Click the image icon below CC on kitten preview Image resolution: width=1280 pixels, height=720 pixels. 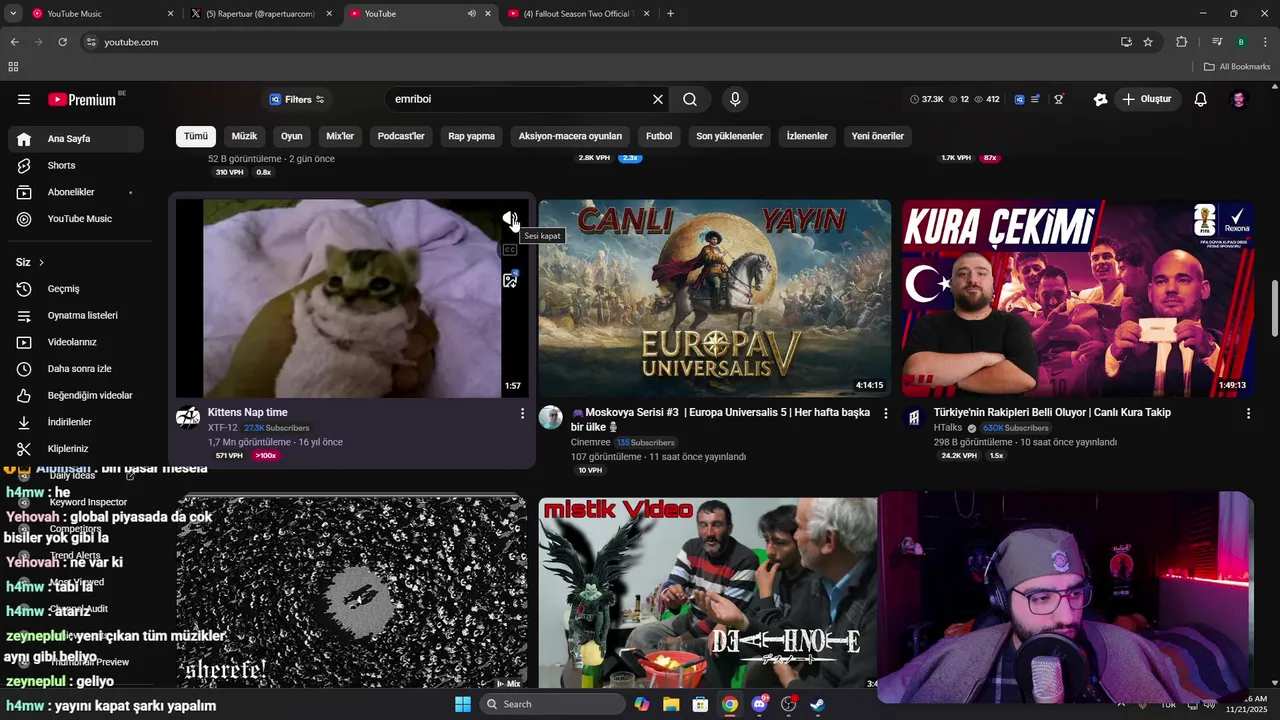point(510,280)
